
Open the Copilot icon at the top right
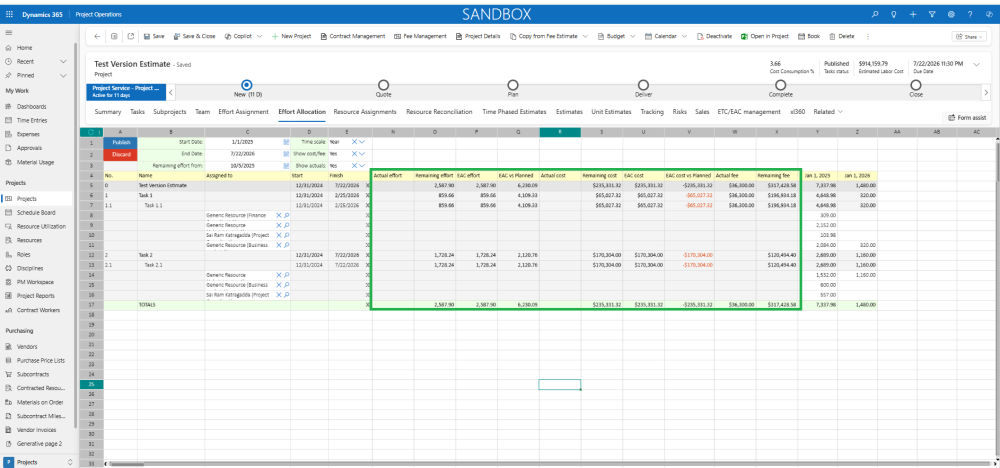pyautogui.click(x=989, y=14)
